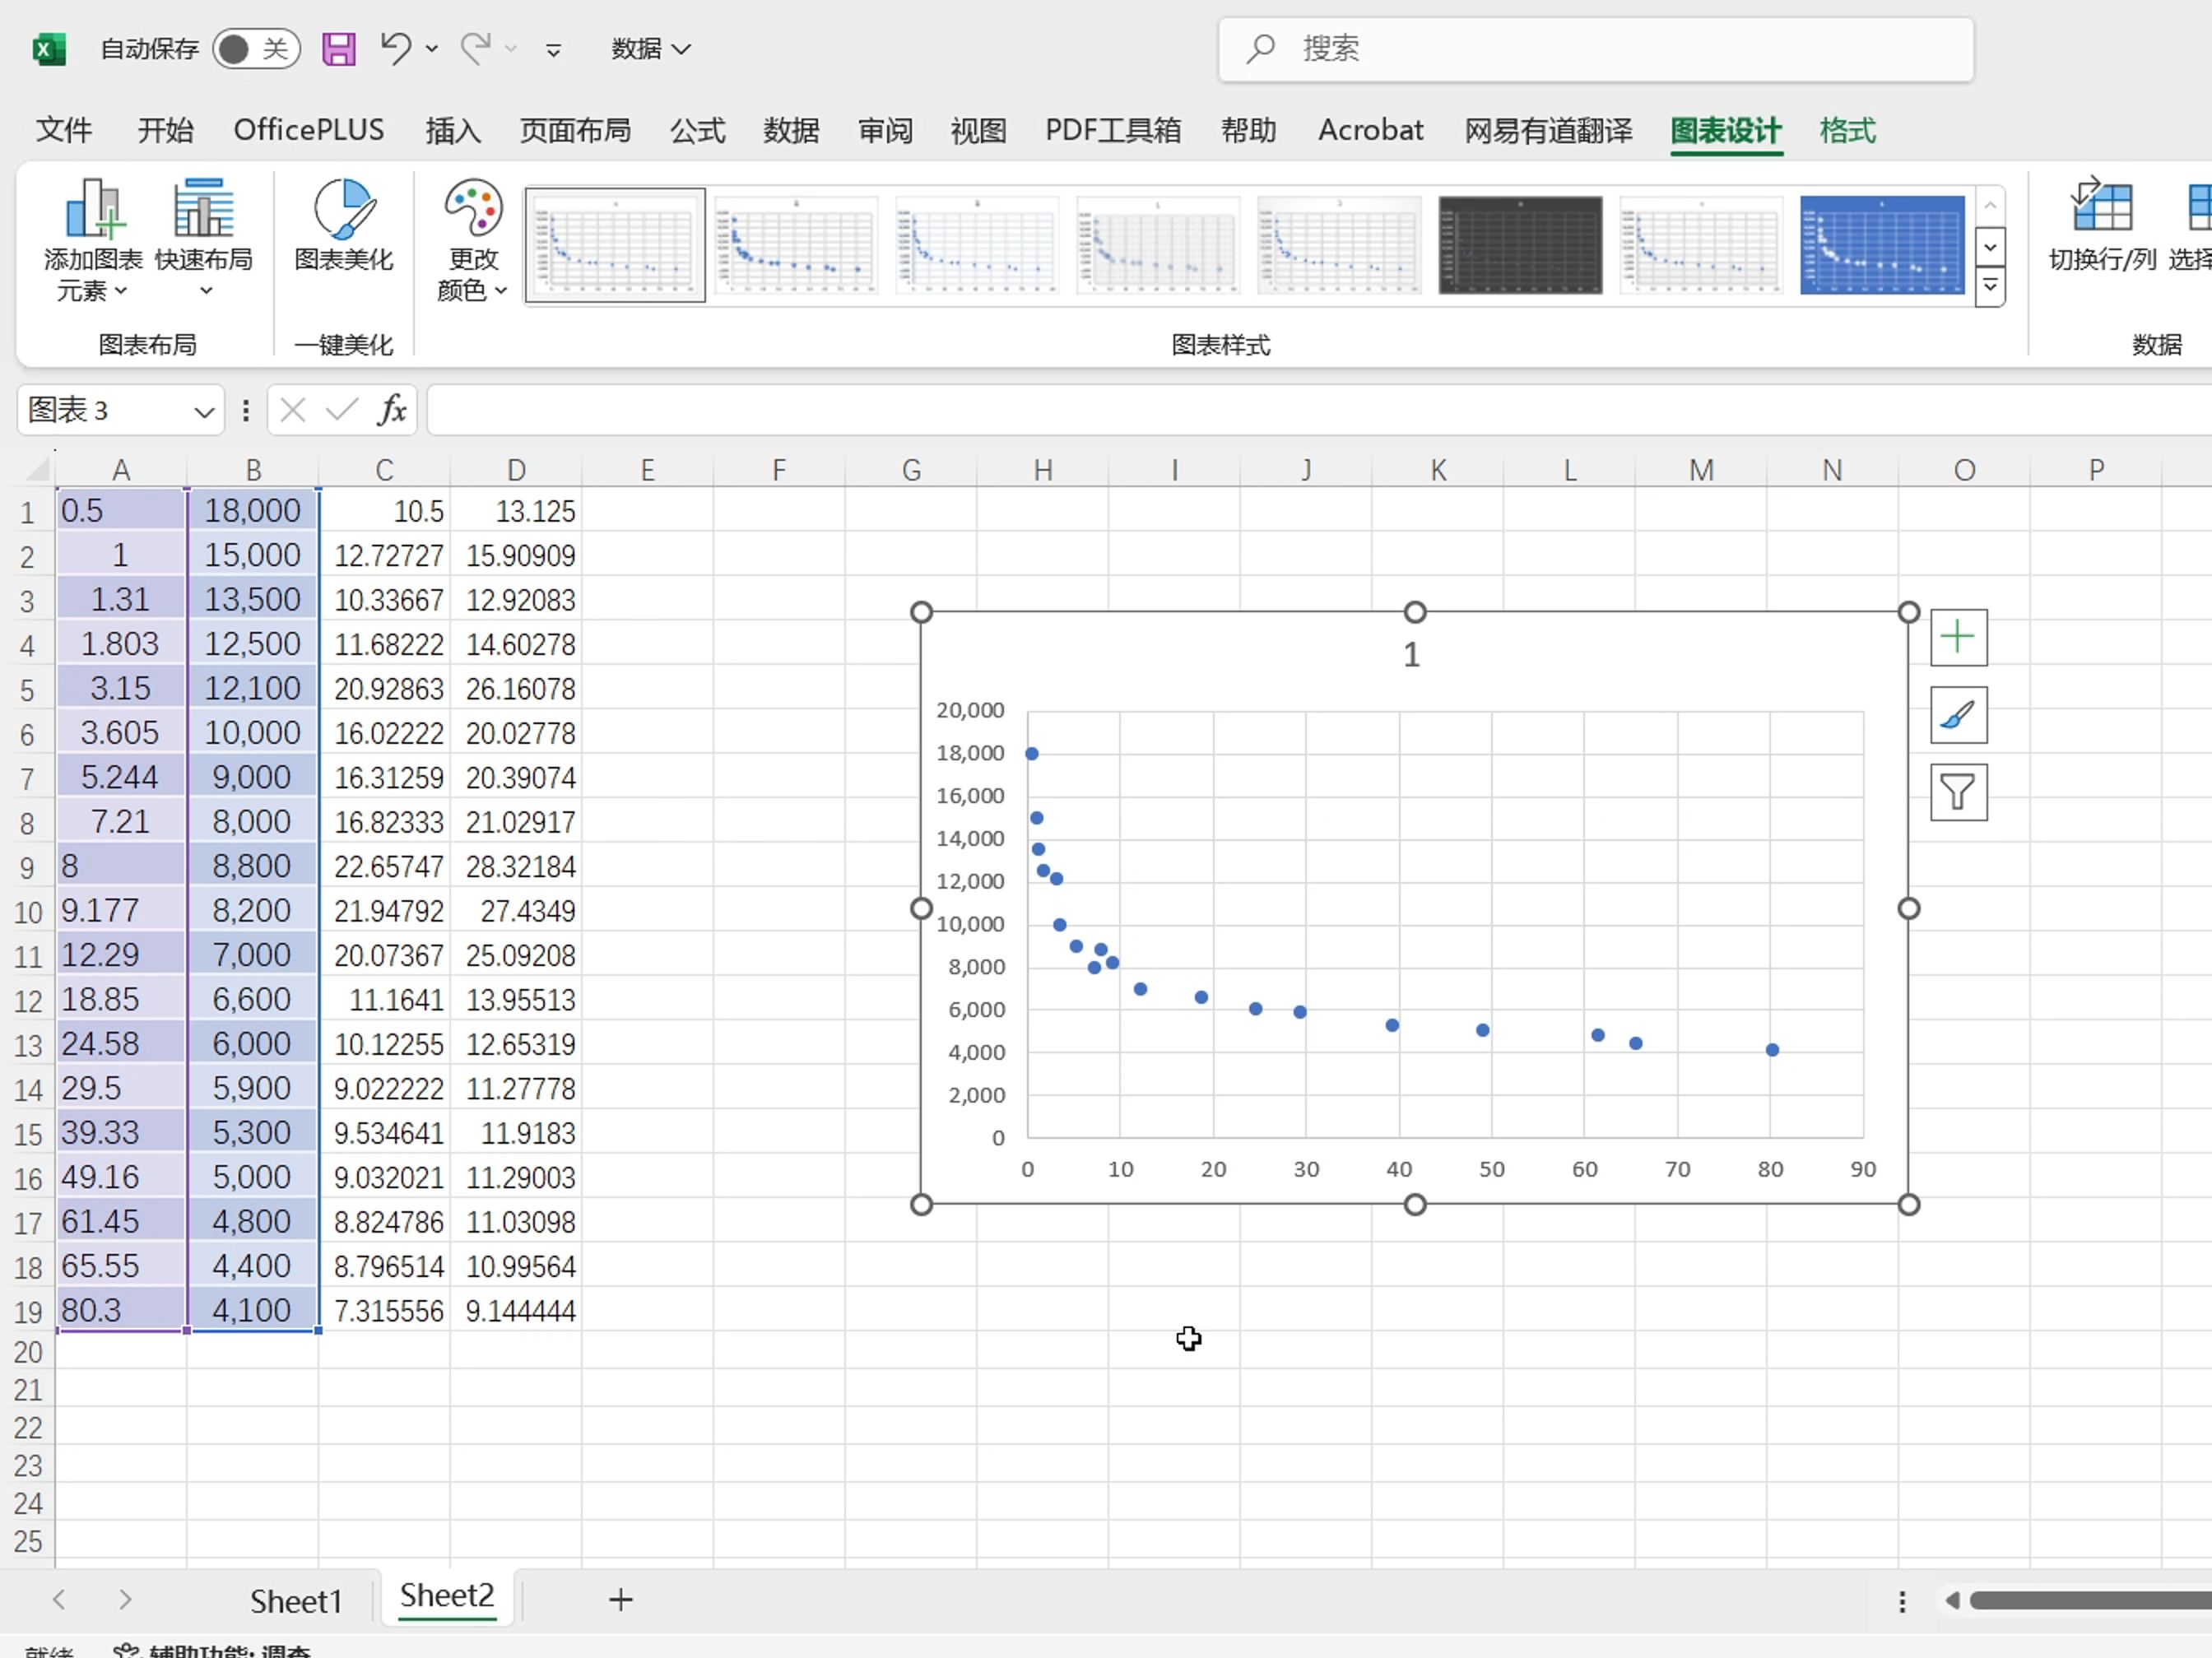Click the Sheet2 tab

(447, 1597)
